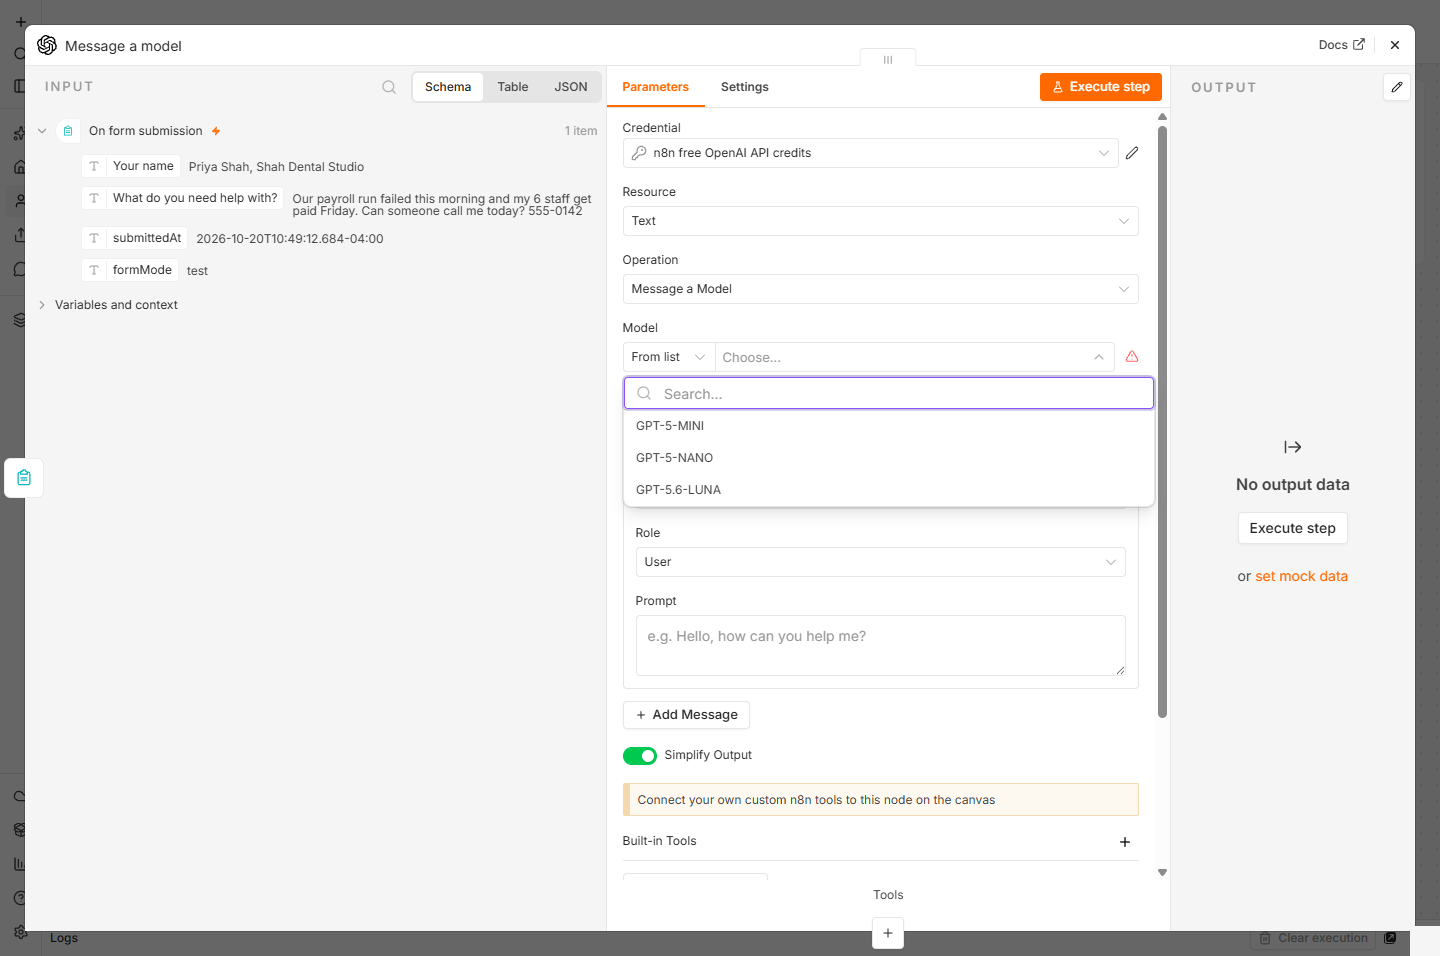The height and width of the screenshot is (956, 1440).
Task: Choose GPT-5.6-LUNA from model list
Action: tap(888, 490)
